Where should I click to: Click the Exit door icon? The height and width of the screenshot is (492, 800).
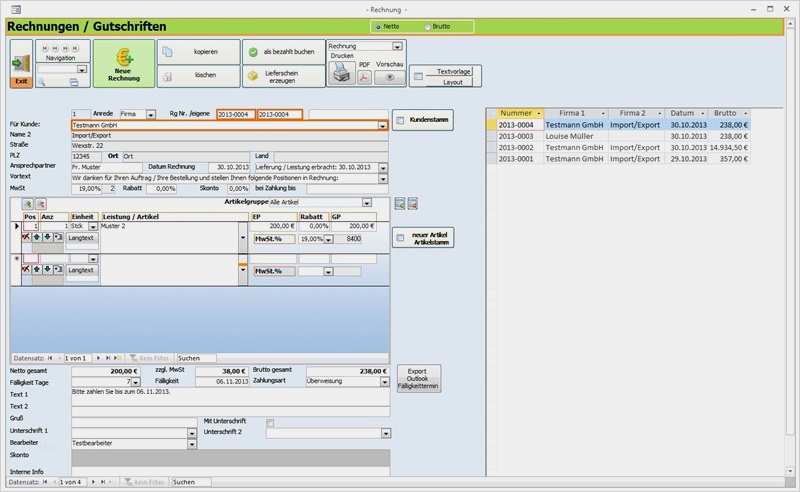pyautogui.click(x=20, y=63)
